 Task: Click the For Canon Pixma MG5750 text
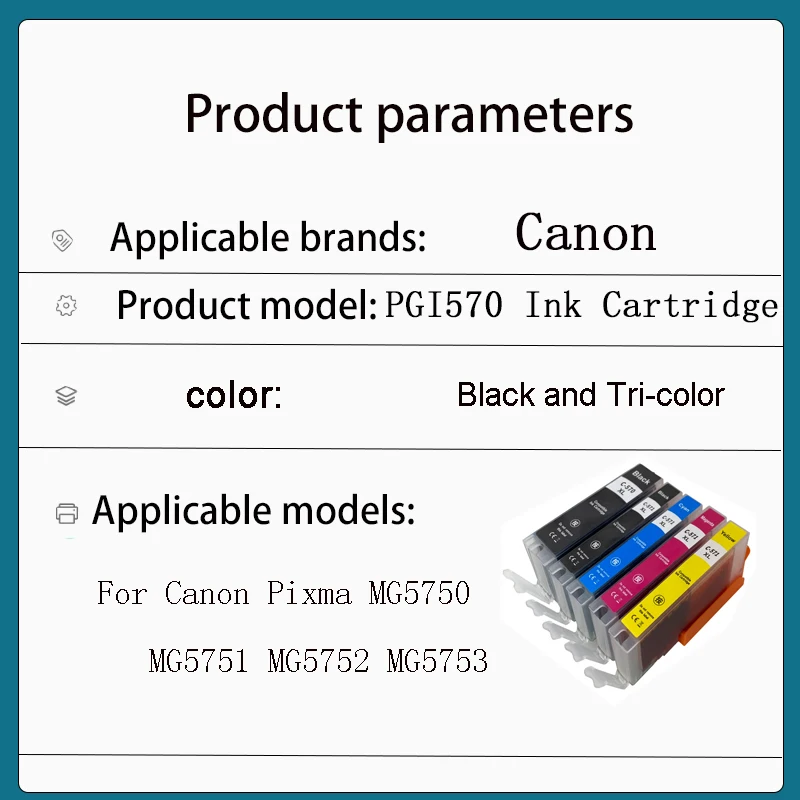point(283,593)
